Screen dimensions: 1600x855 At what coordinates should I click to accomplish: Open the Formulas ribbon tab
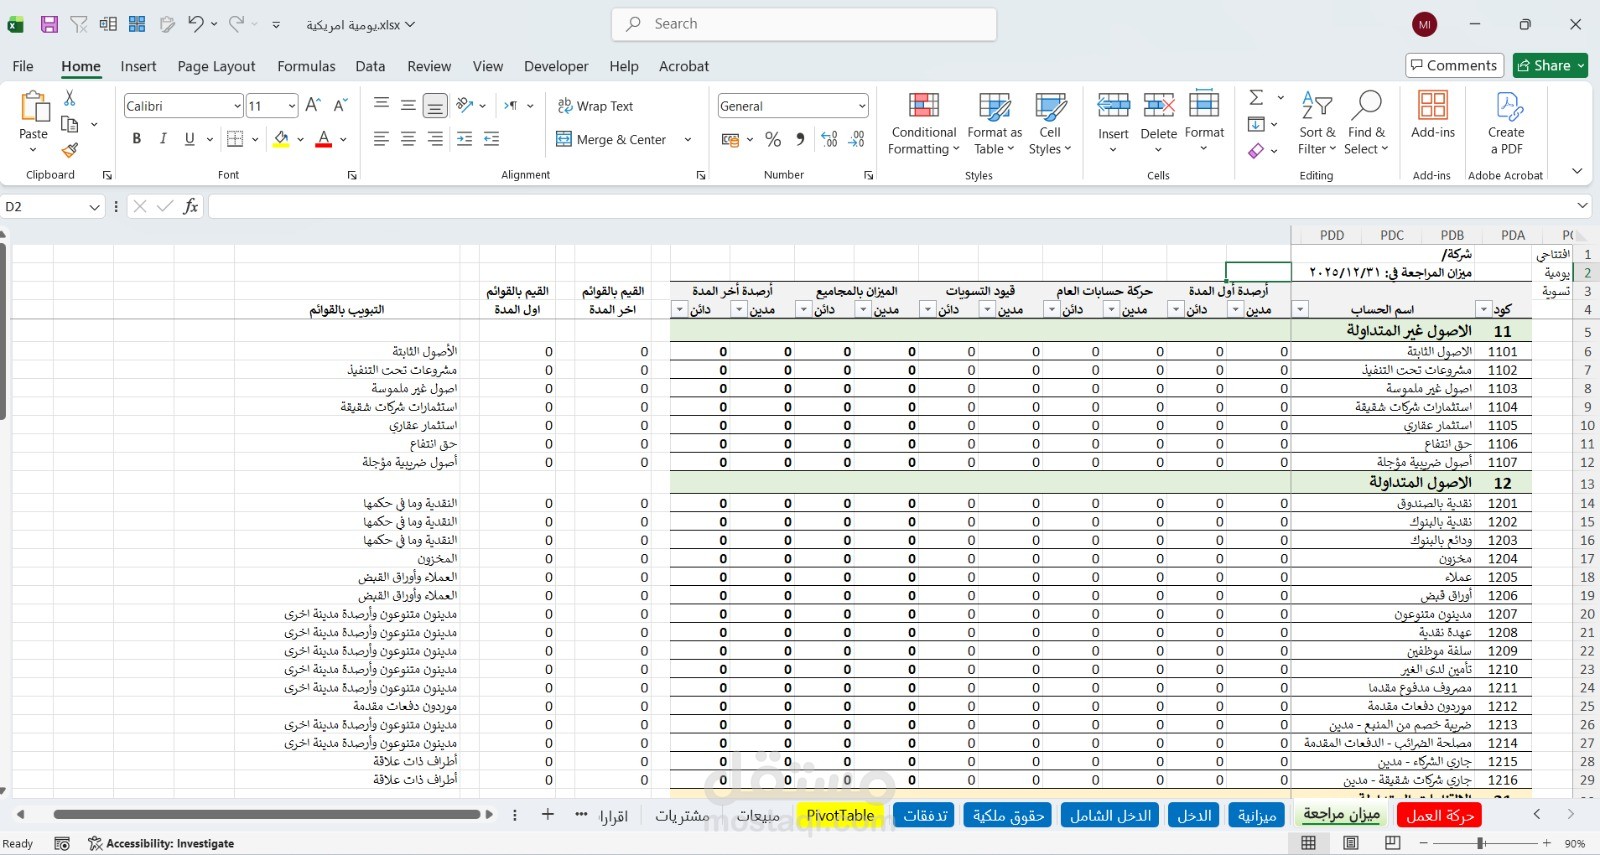pos(306,66)
